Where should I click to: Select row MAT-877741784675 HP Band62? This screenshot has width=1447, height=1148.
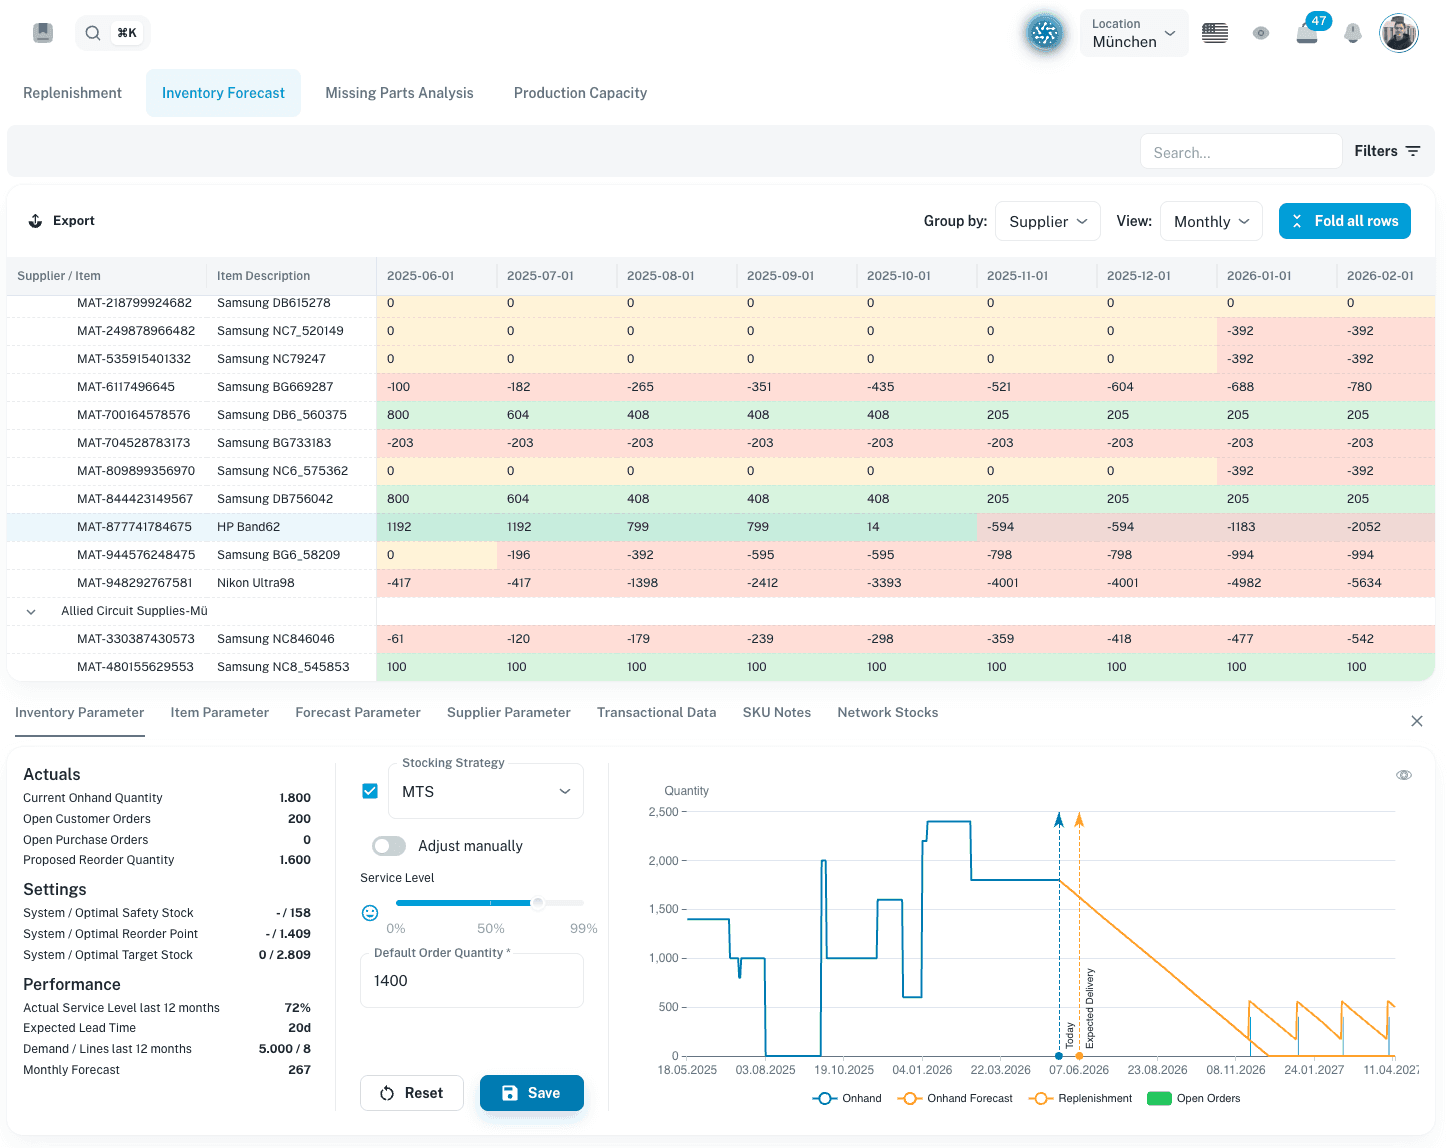click(x=720, y=527)
